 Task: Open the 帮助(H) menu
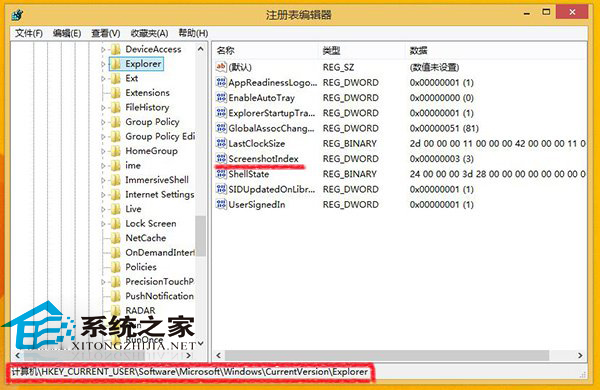[x=193, y=33]
